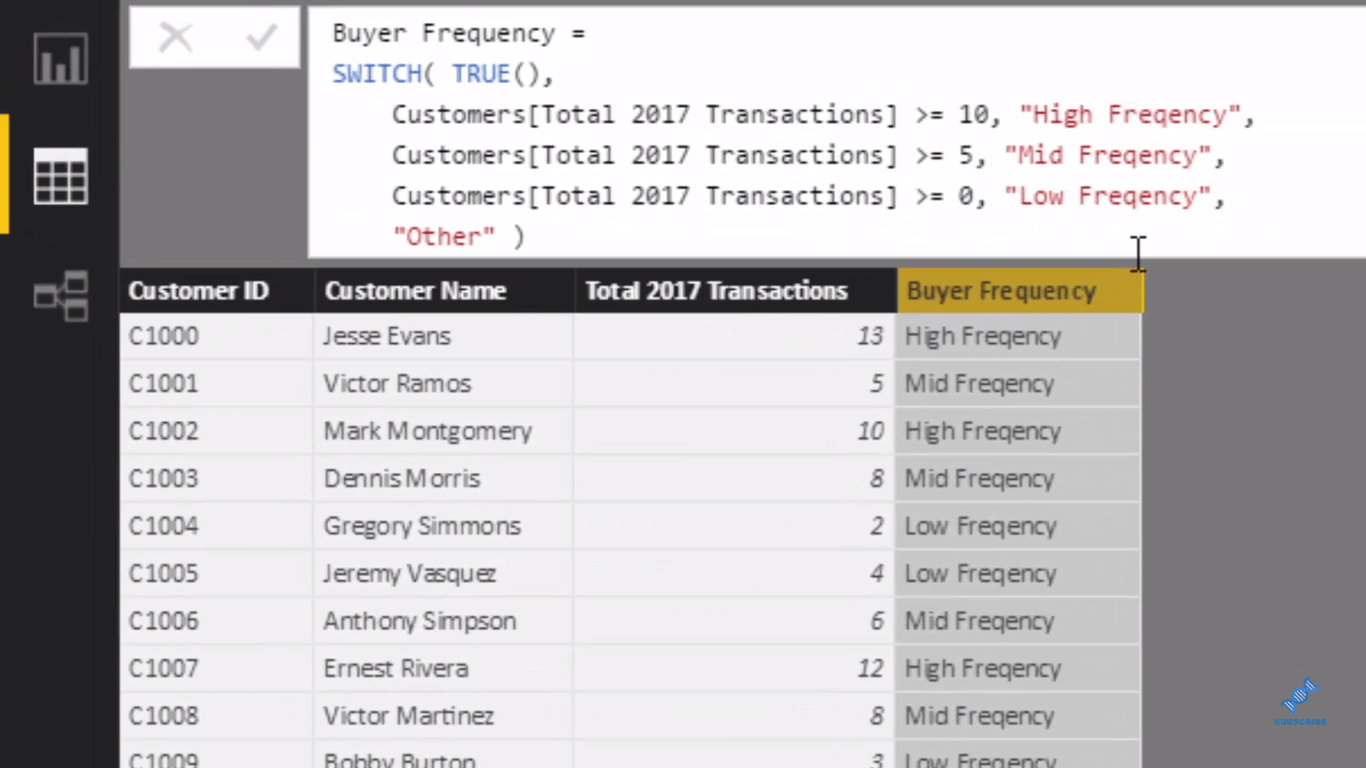This screenshot has height=768, width=1366.
Task: Cancel the formula with the X icon
Action: tap(175, 38)
